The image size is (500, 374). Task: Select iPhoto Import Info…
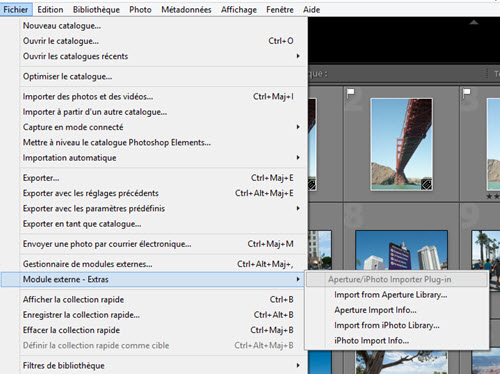pyautogui.click(x=397, y=341)
